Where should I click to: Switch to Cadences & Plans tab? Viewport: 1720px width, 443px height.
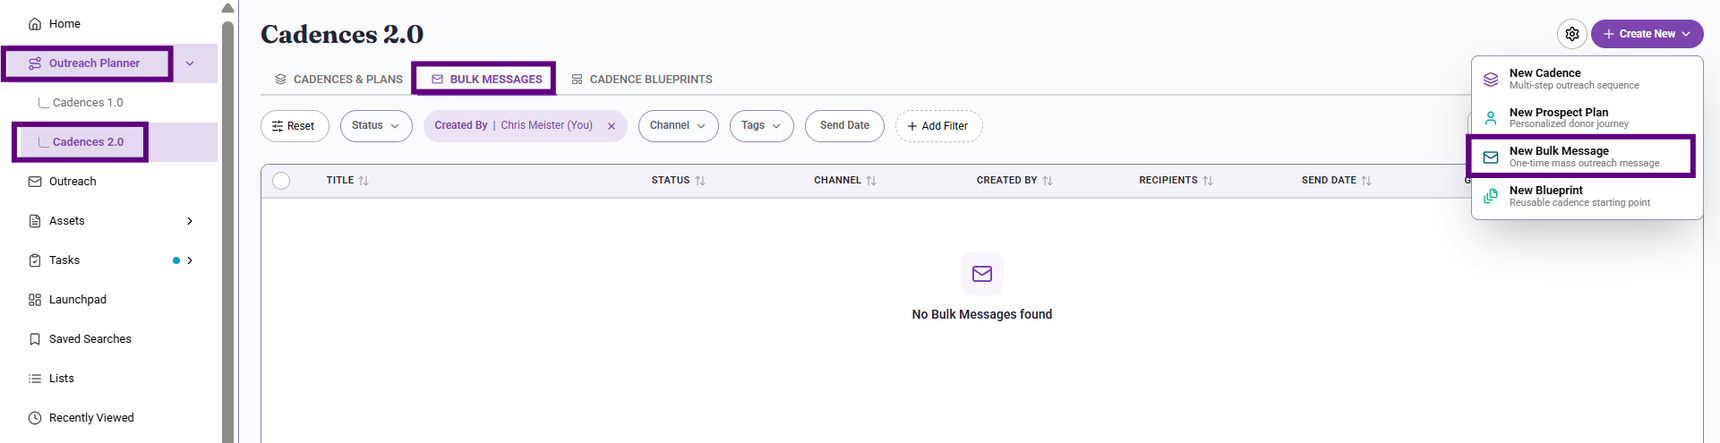click(339, 79)
